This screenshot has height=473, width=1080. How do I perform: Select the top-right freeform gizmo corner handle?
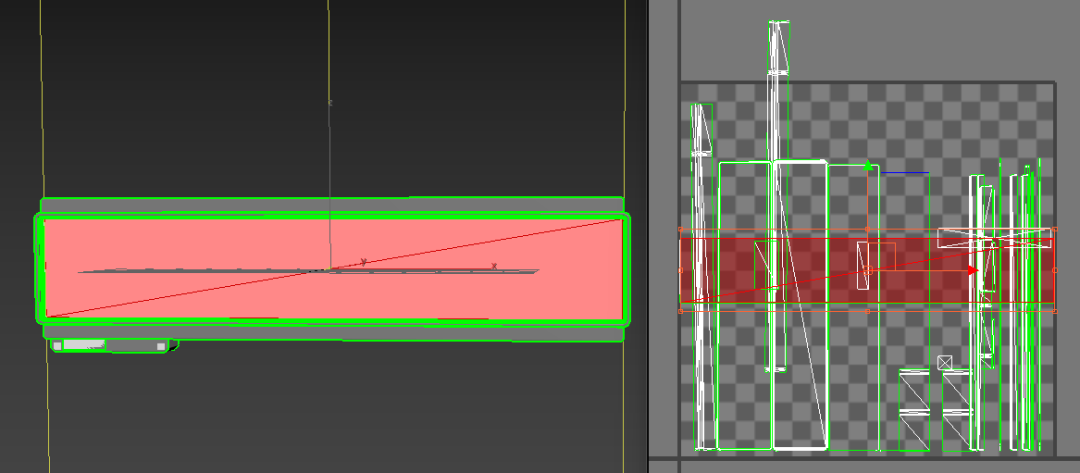click(x=1055, y=229)
